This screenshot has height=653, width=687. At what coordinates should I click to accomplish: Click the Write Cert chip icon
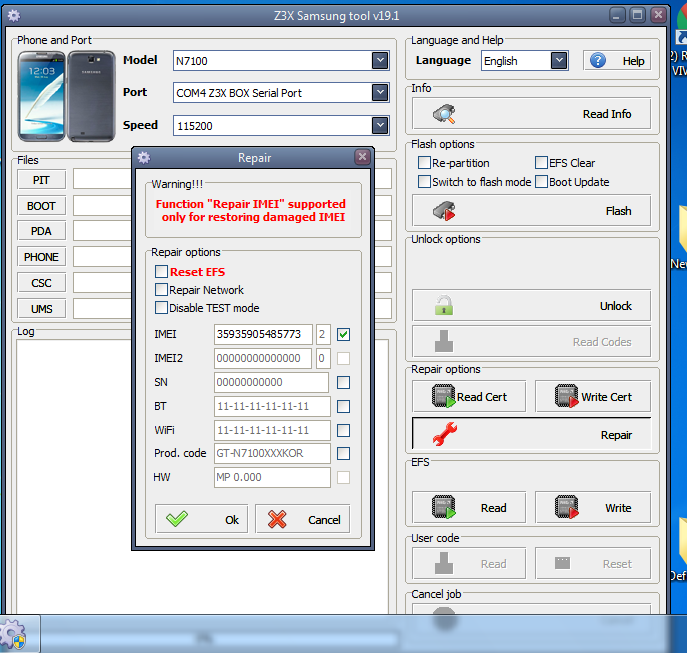click(x=567, y=396)
